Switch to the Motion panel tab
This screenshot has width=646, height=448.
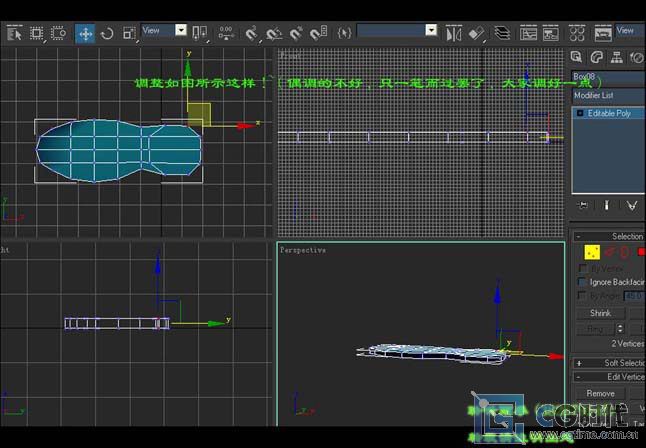[x=637, y=57]
